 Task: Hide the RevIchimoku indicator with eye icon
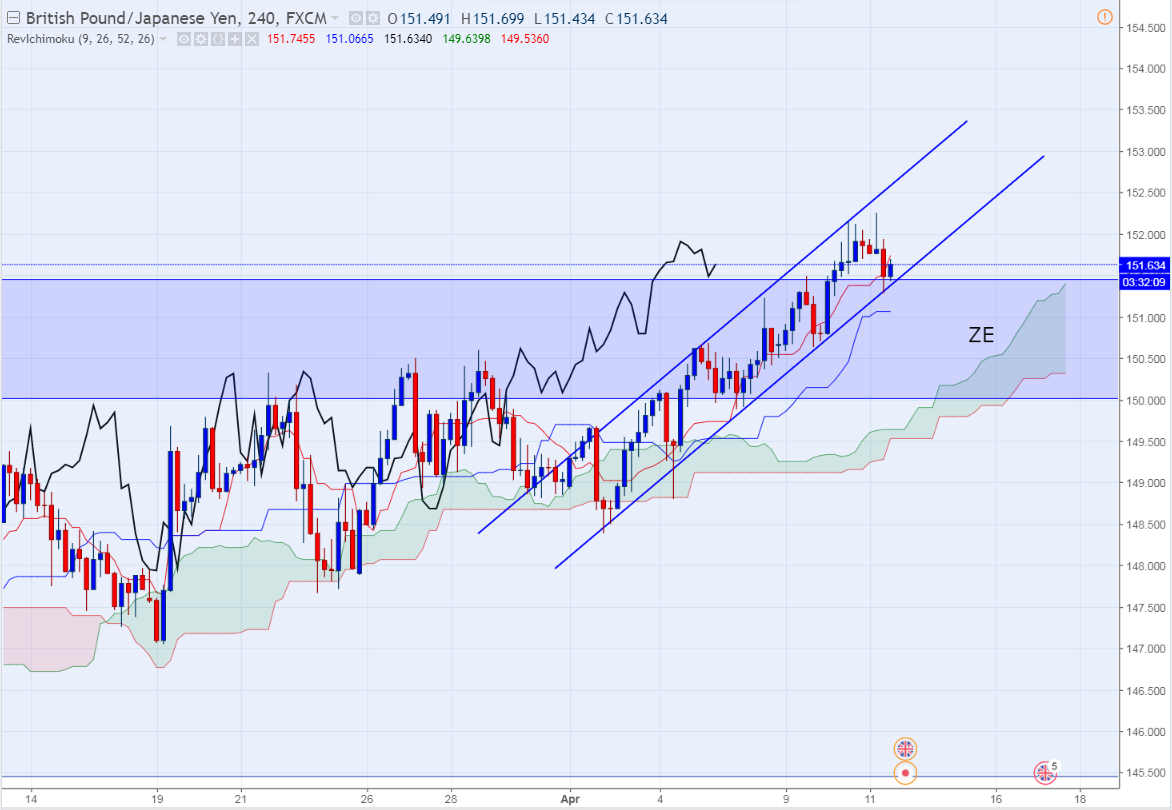point(184,39)
